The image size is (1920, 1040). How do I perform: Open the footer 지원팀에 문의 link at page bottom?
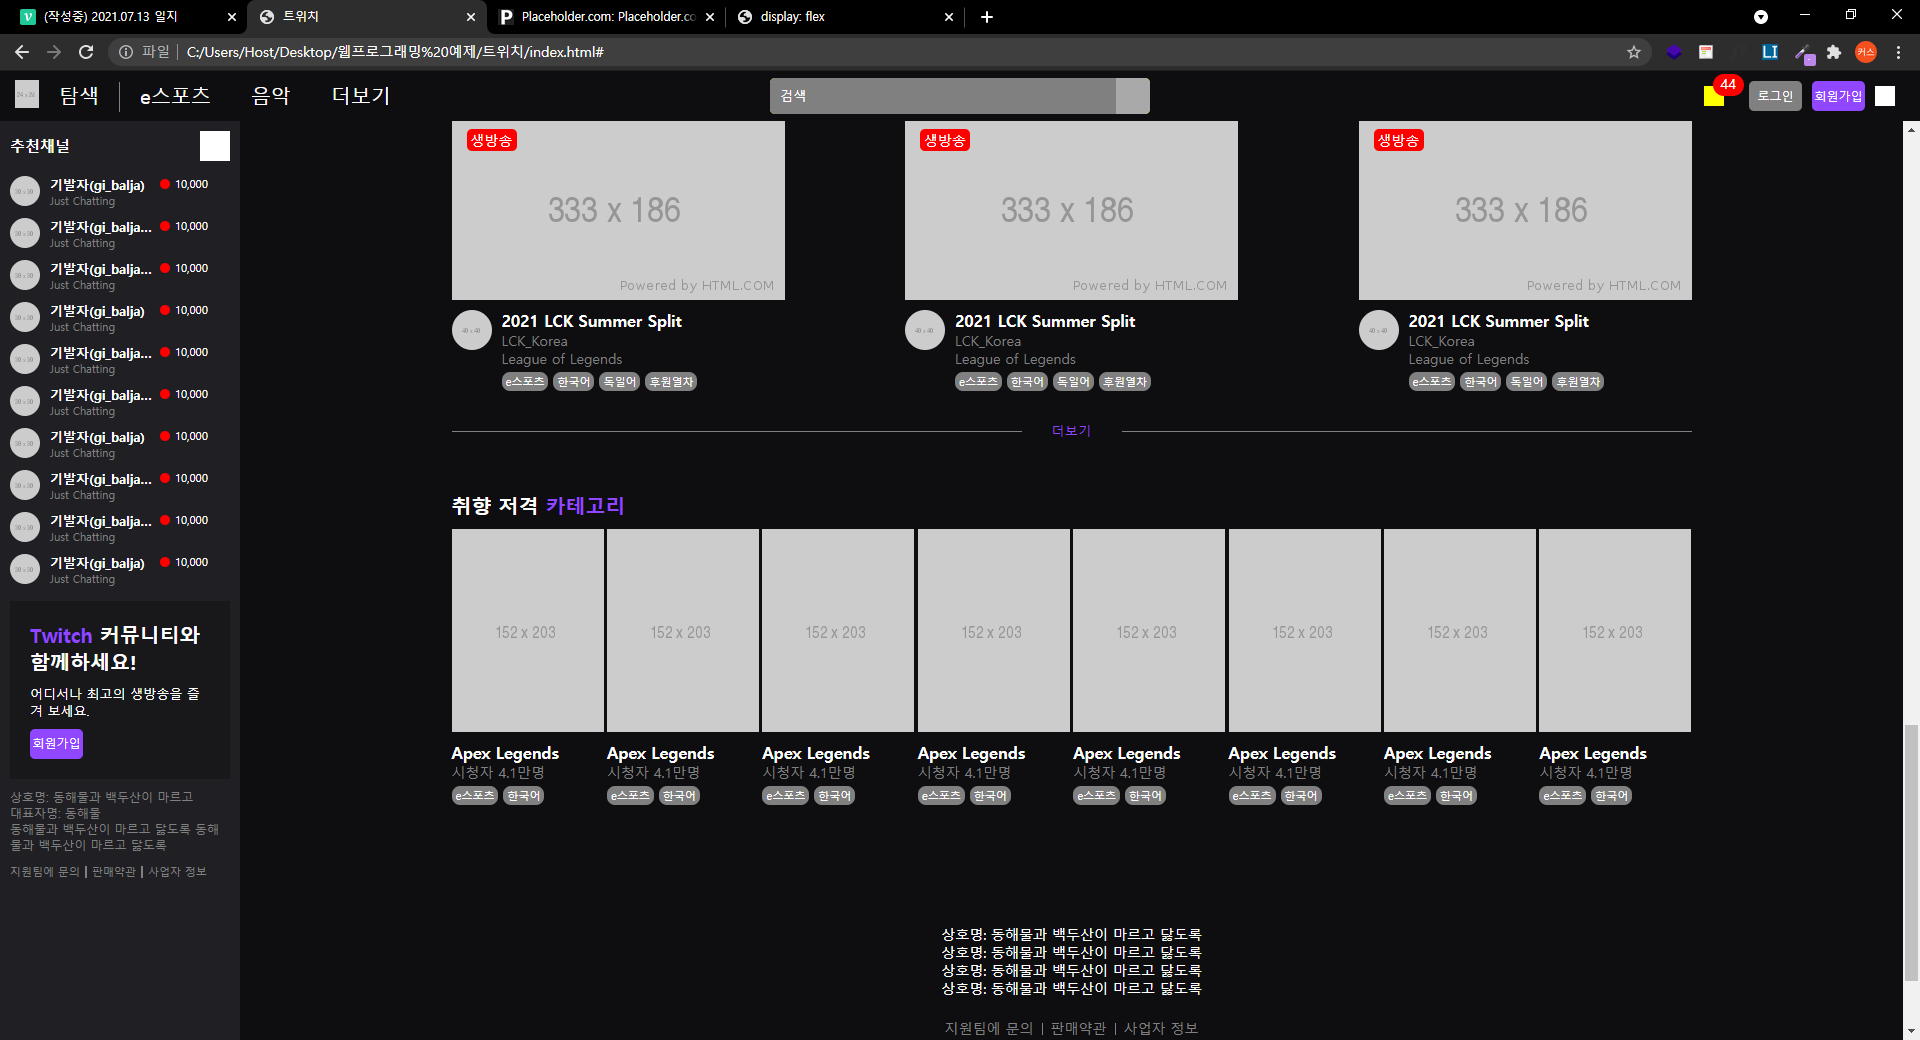tap(988, 1028)
